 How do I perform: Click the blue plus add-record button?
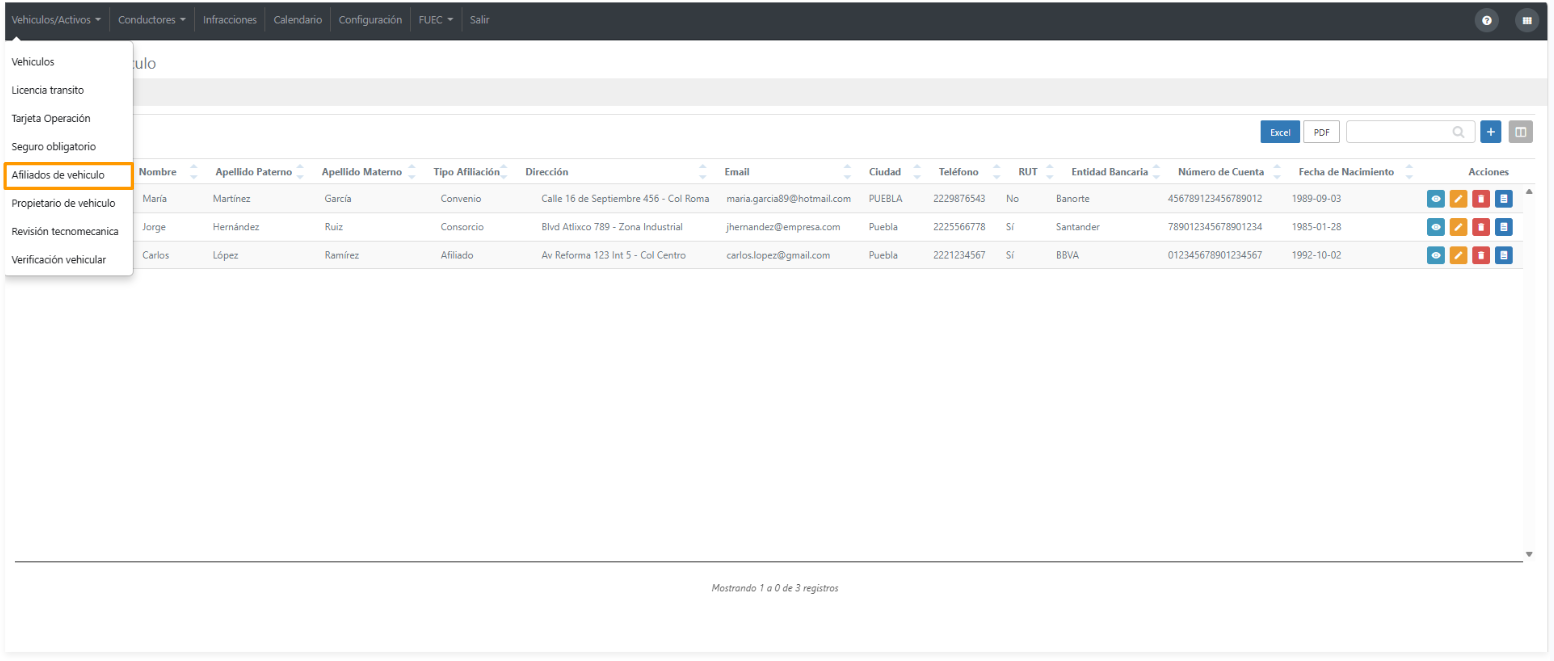pyautogui.click(x=1491, y=132)
